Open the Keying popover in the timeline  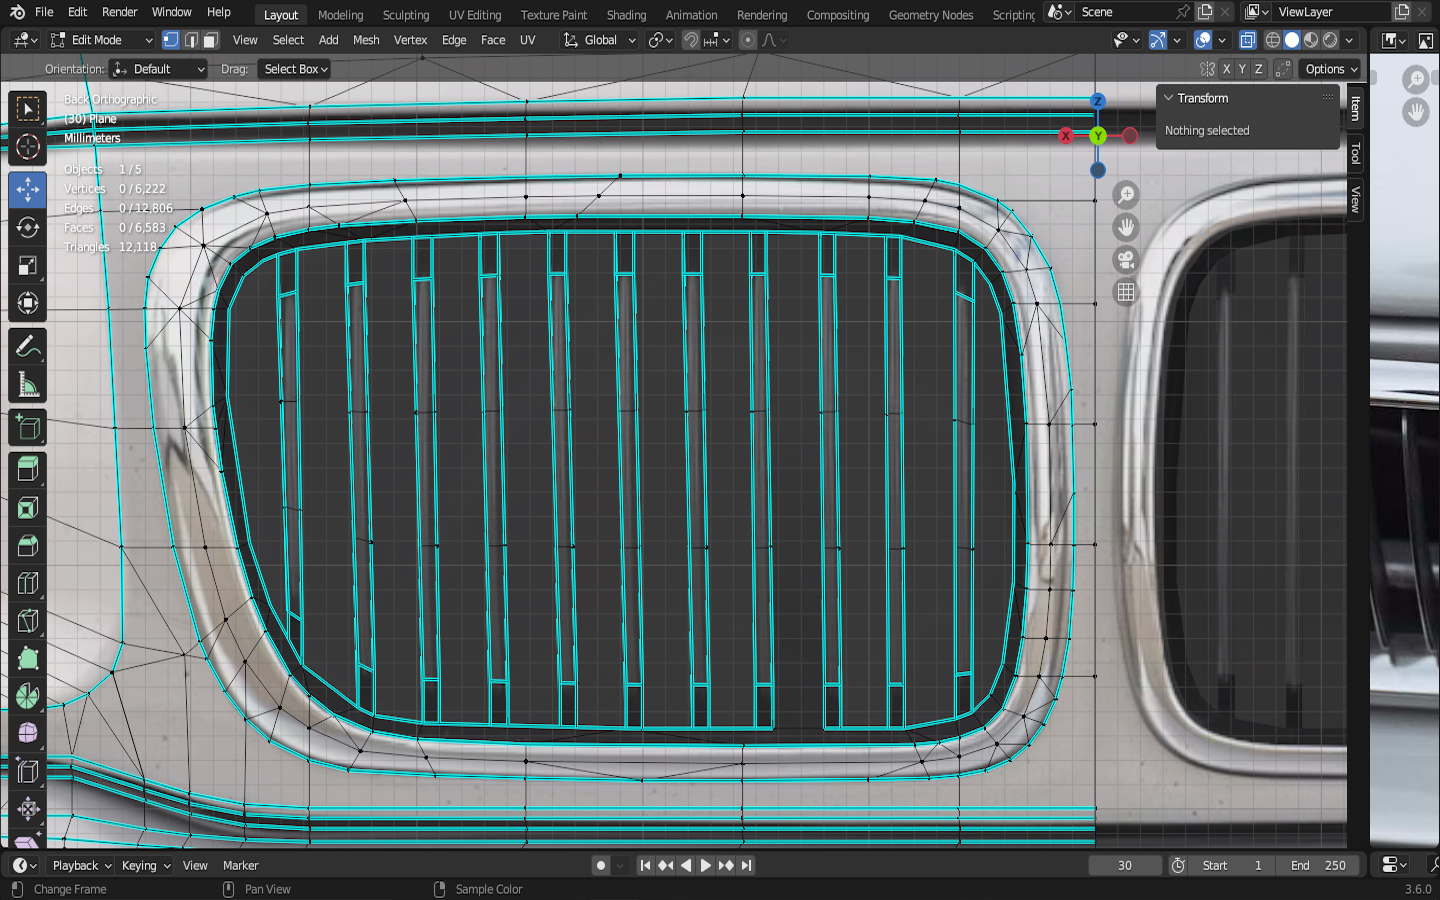(145, 865)
